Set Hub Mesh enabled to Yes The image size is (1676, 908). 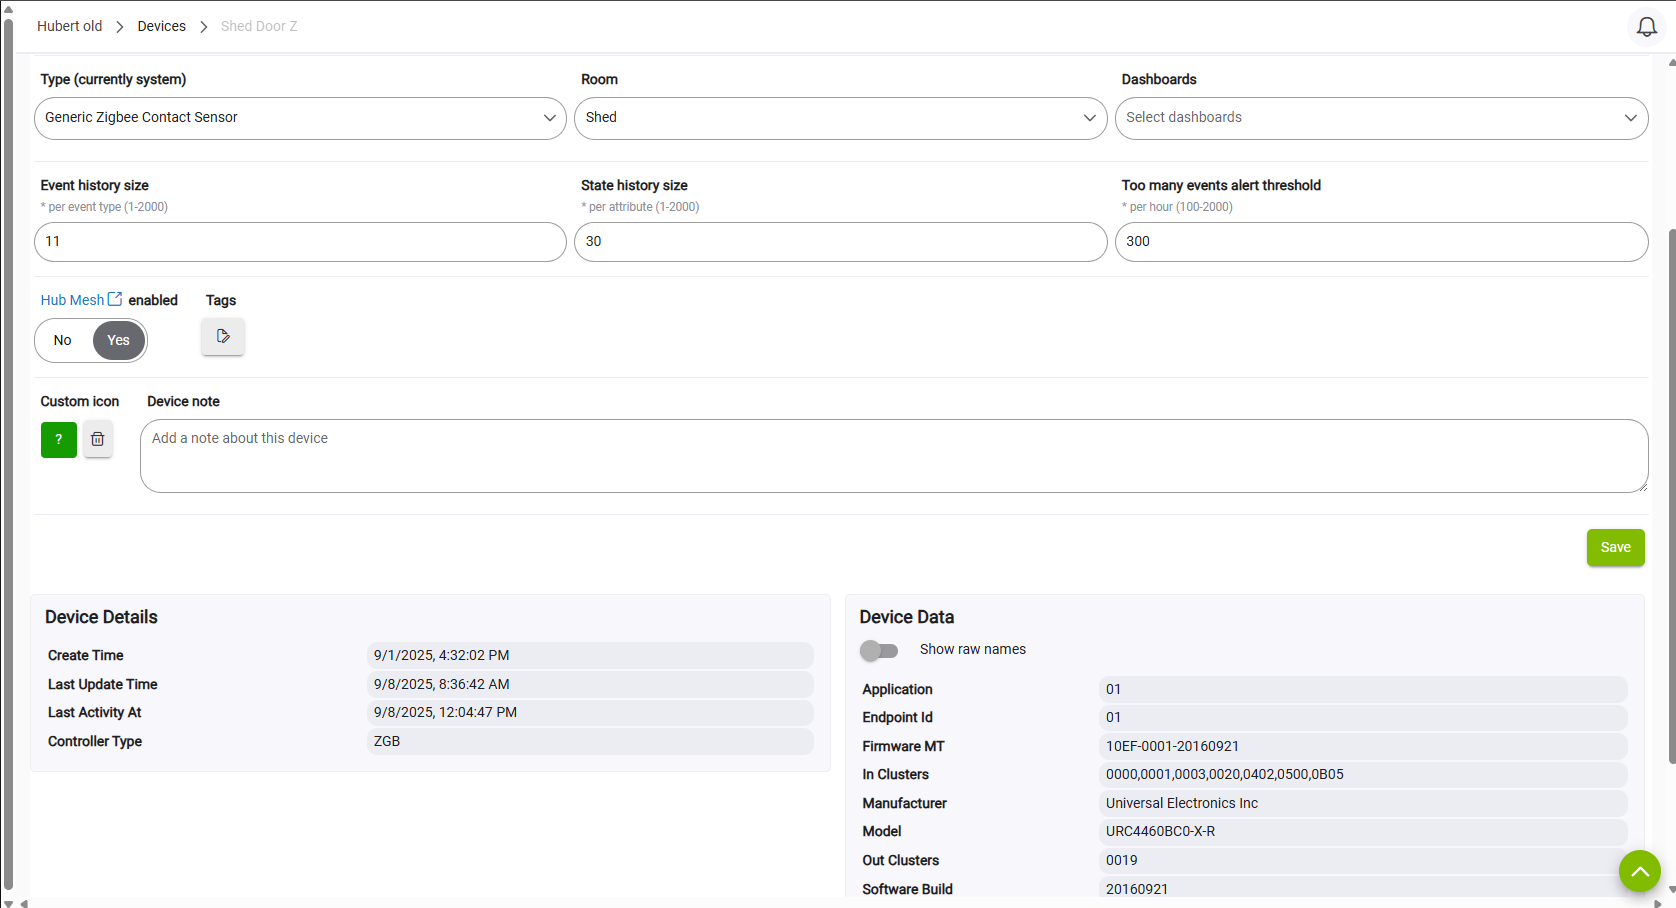[118, 340]
